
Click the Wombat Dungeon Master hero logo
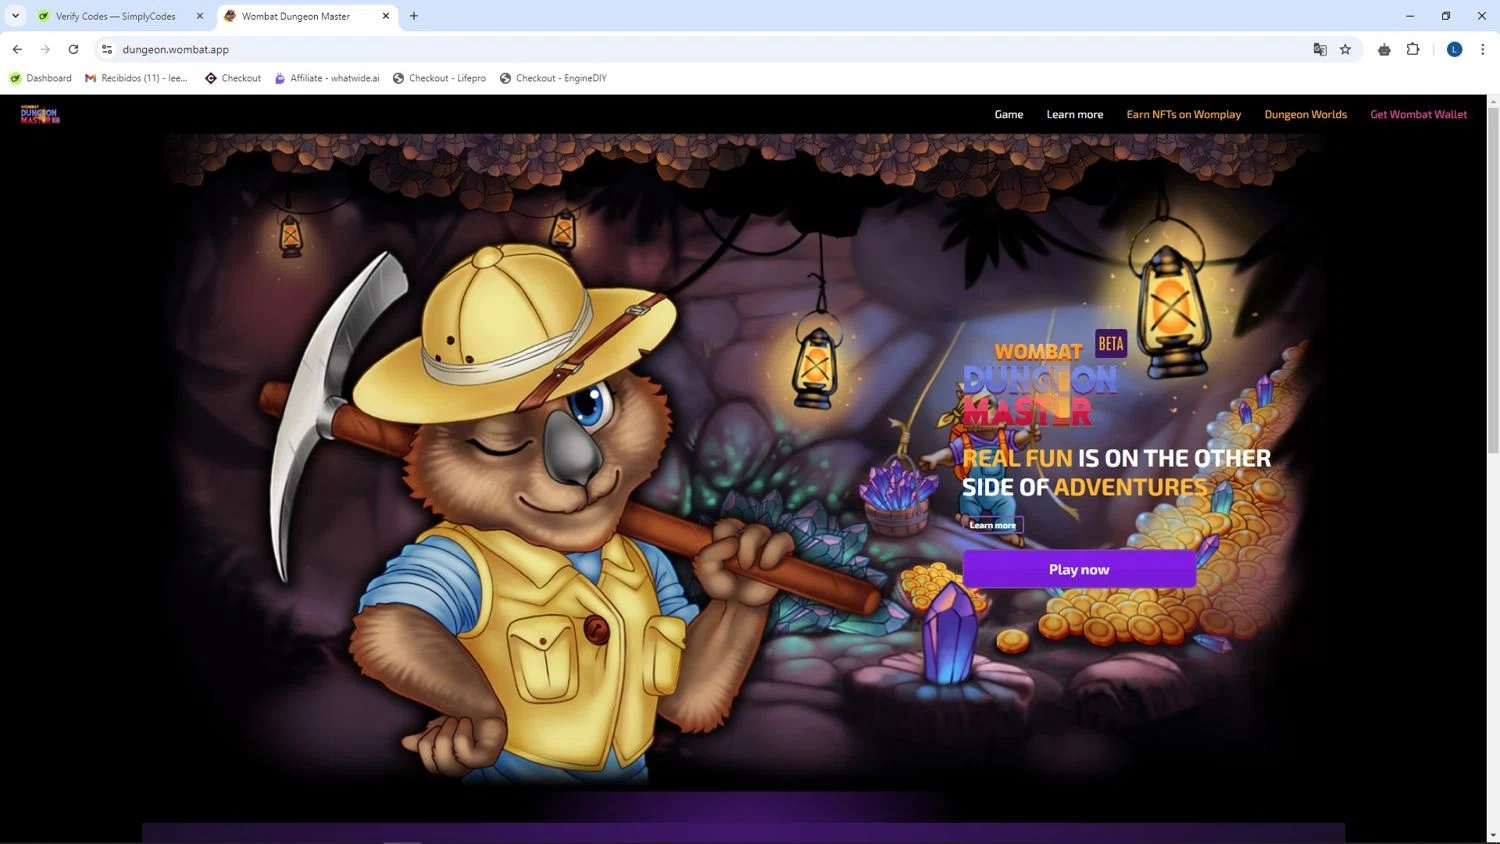pos(1040,385)
